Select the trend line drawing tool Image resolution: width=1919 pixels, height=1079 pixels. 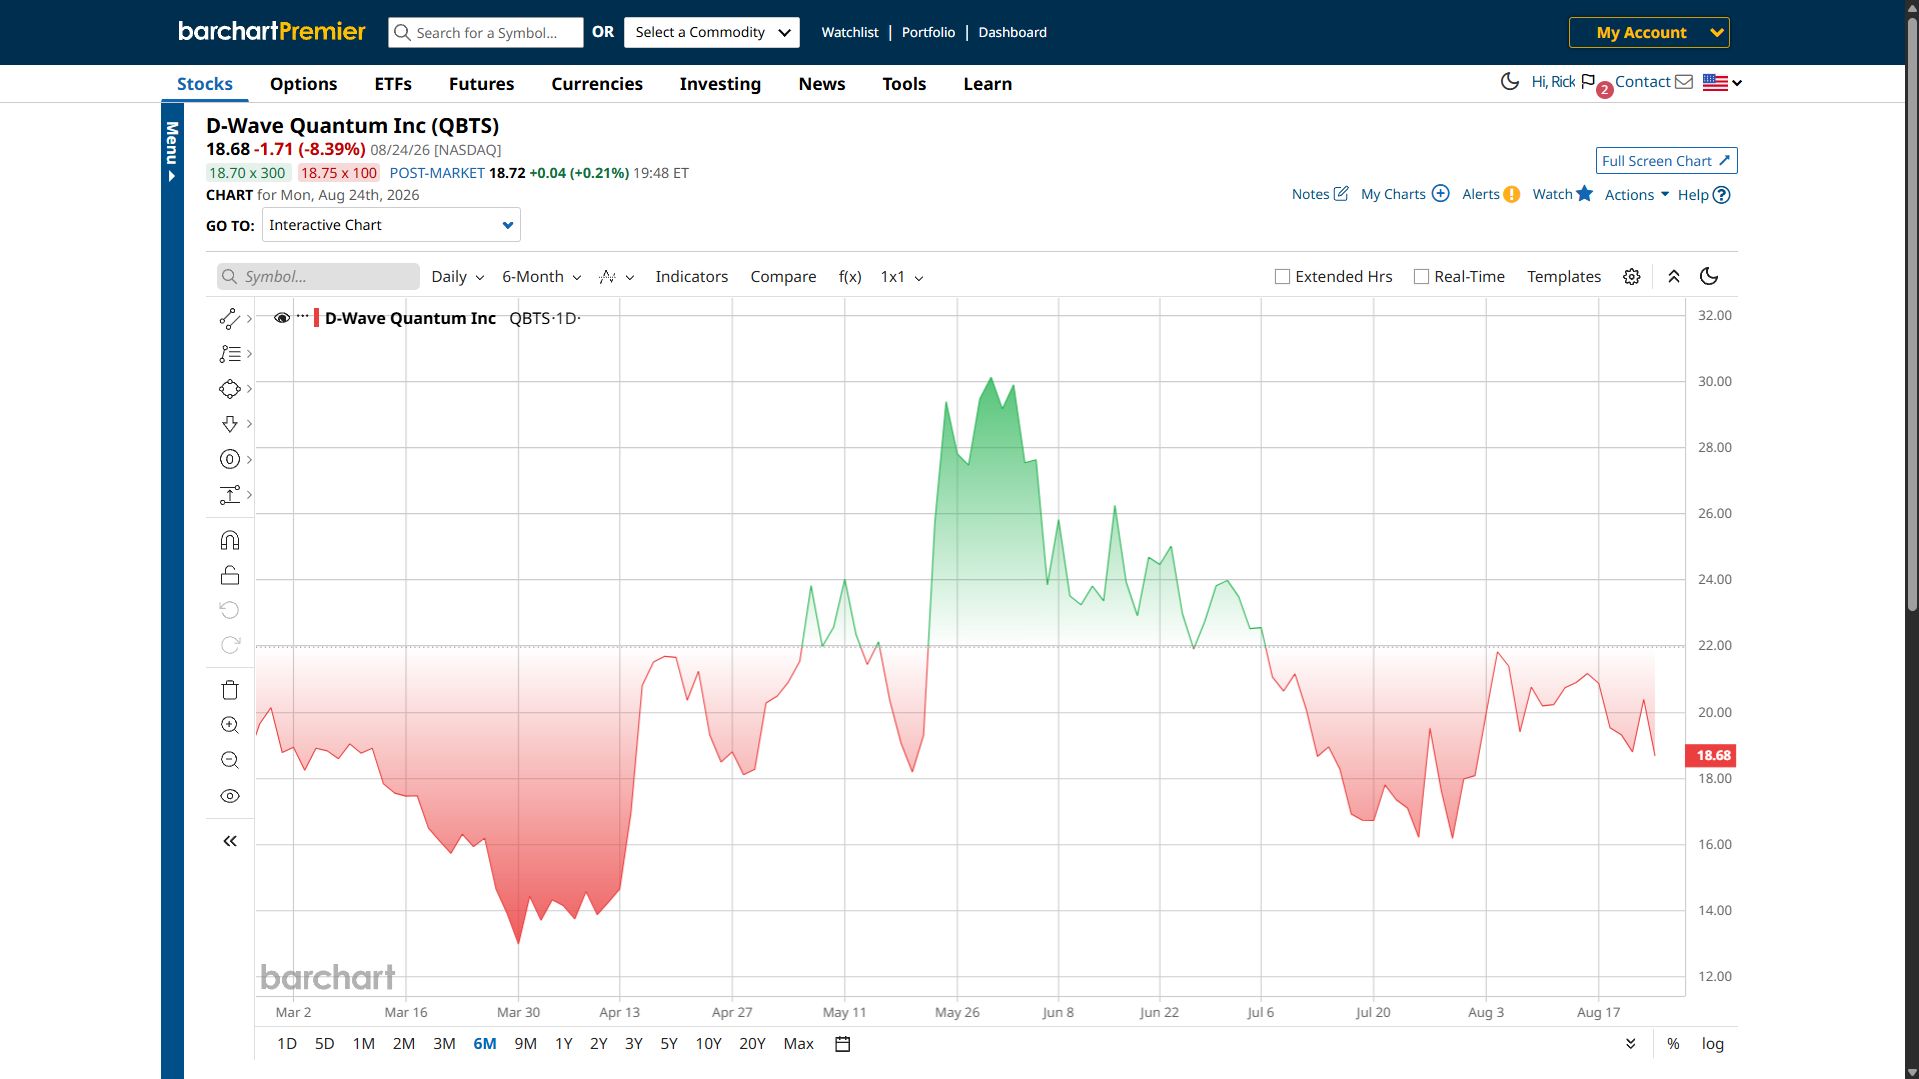(x=229, y=319)
